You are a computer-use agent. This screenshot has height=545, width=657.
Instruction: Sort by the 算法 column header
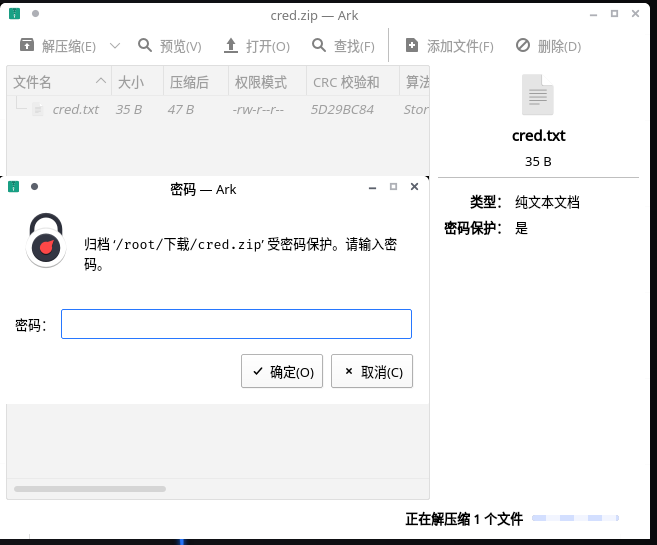coord(415,82)
